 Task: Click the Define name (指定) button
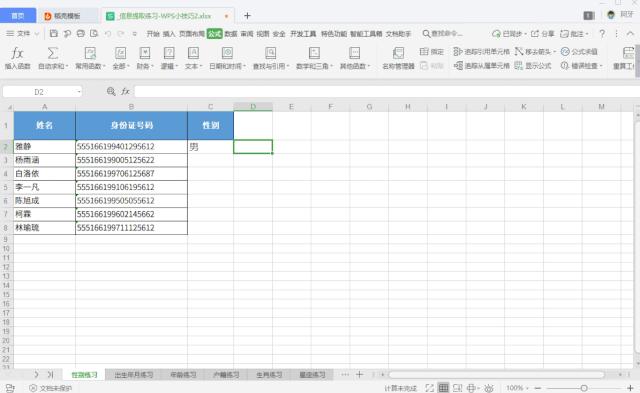432,51
